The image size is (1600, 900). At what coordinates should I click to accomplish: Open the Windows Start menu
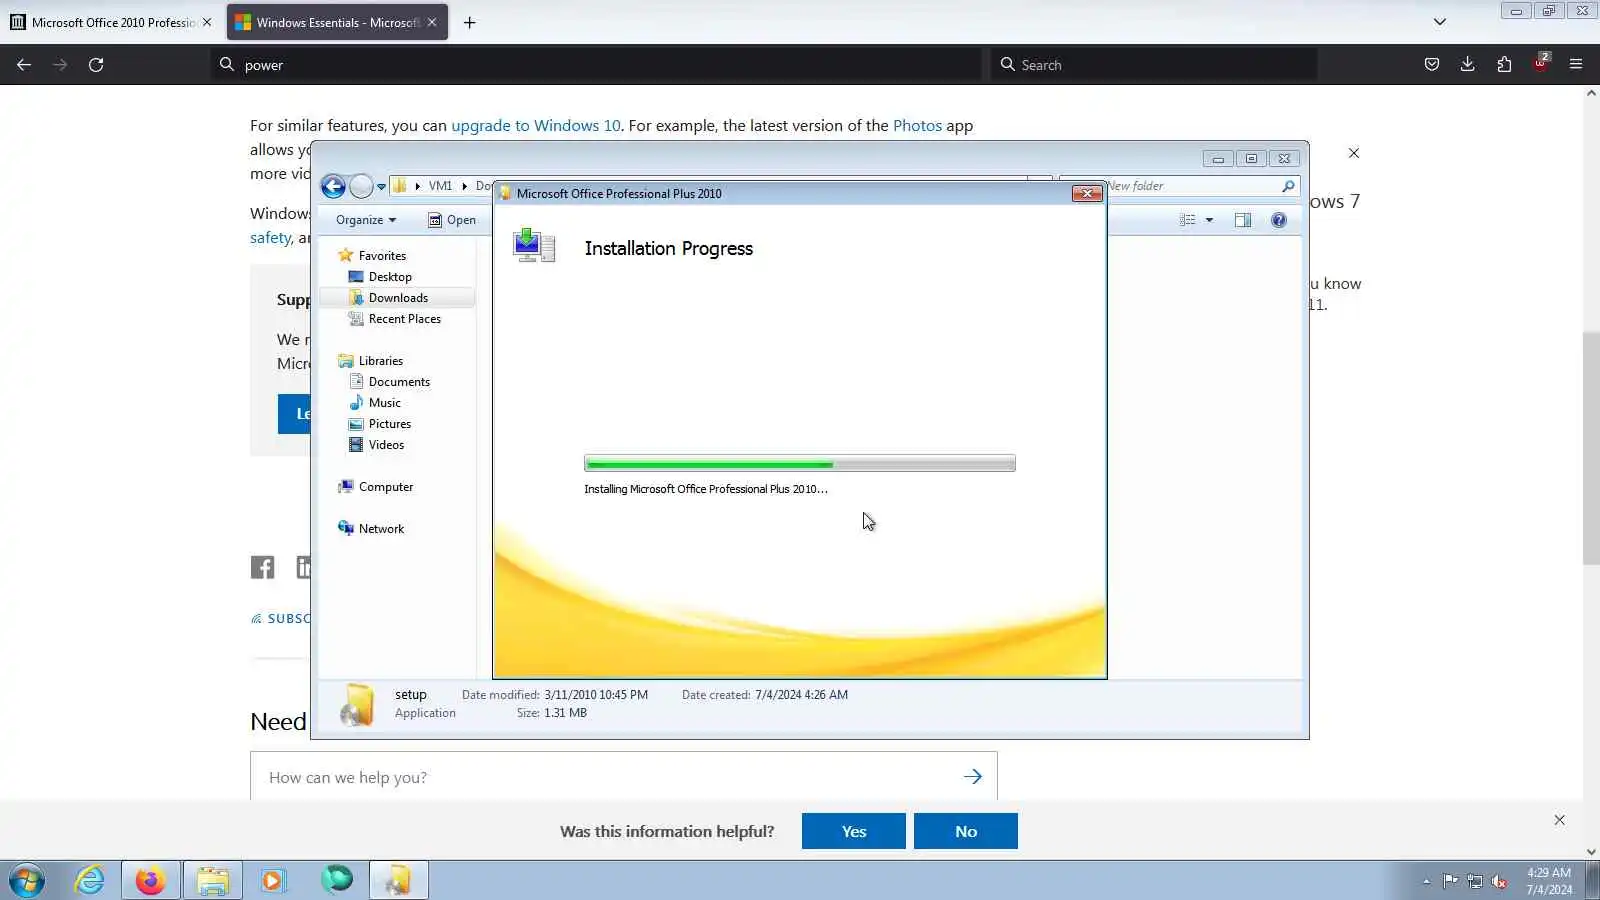27,880
